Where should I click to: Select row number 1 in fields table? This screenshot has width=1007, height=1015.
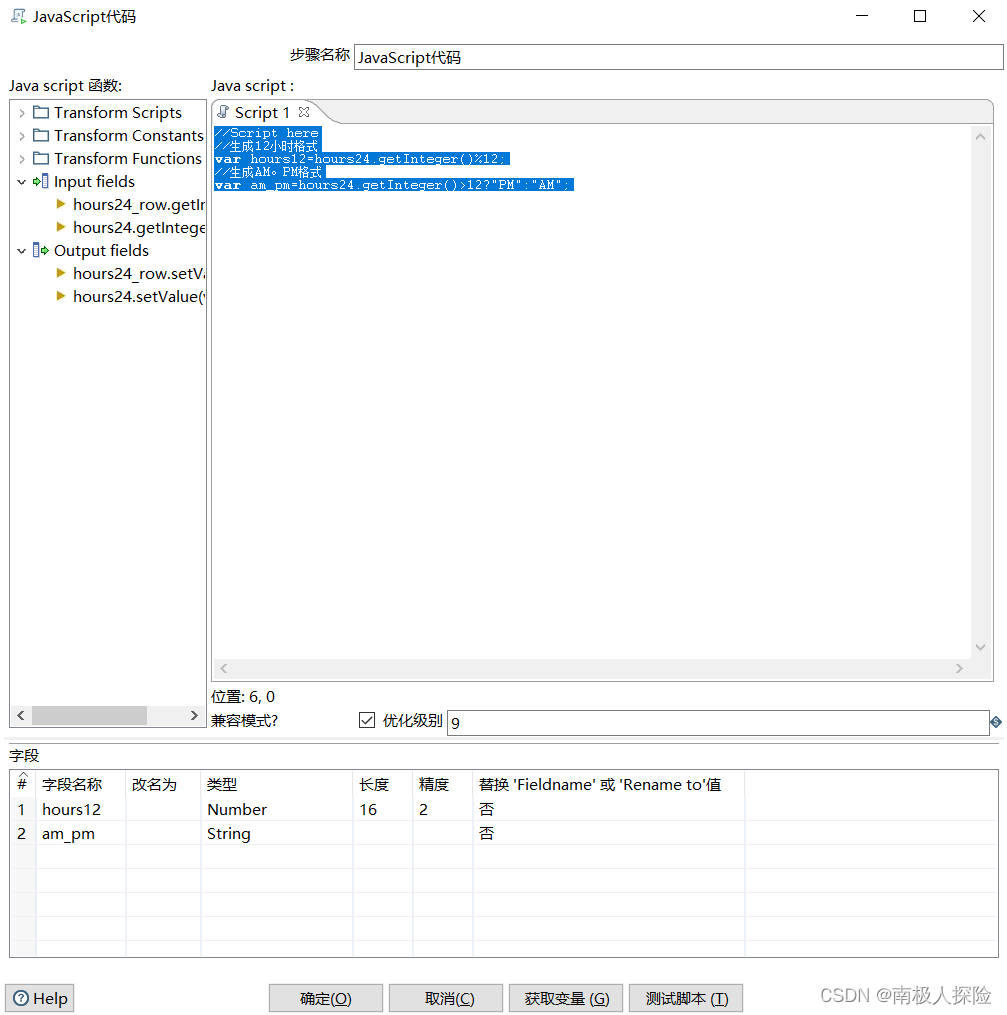(x=23, y=810)
